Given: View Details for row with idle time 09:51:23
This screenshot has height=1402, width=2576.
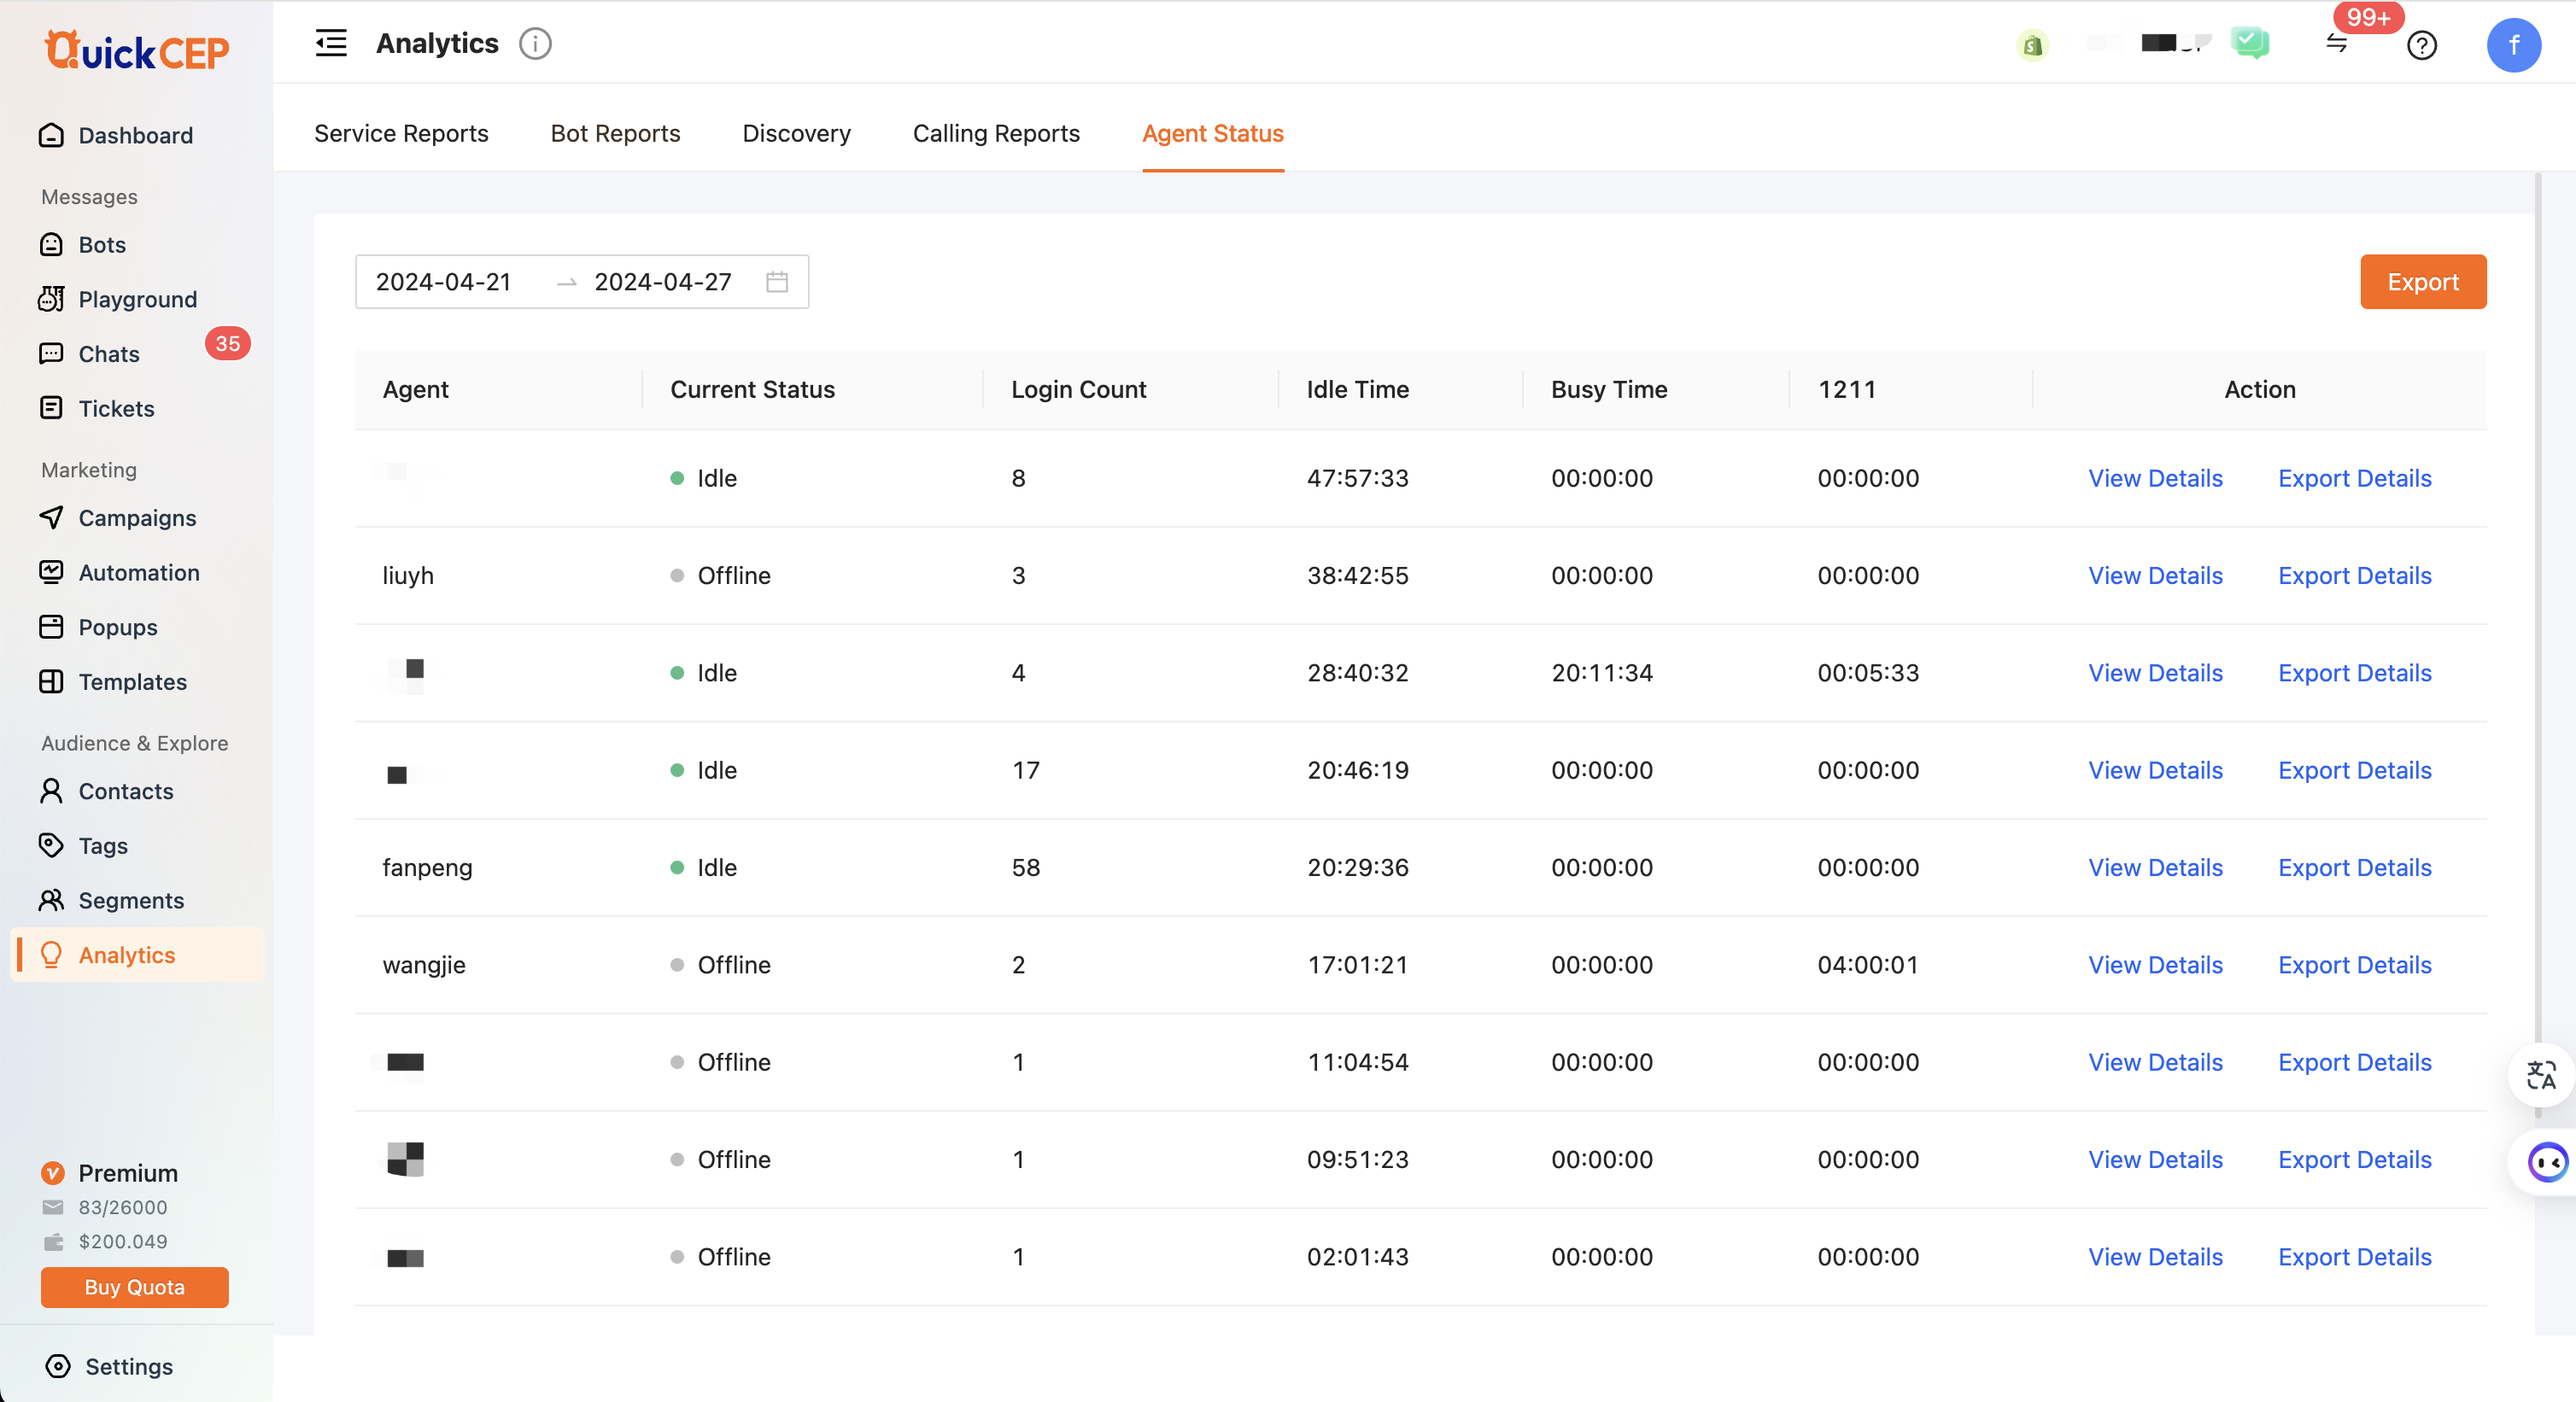Looking at the screenshot, I should (2155, 1159).
